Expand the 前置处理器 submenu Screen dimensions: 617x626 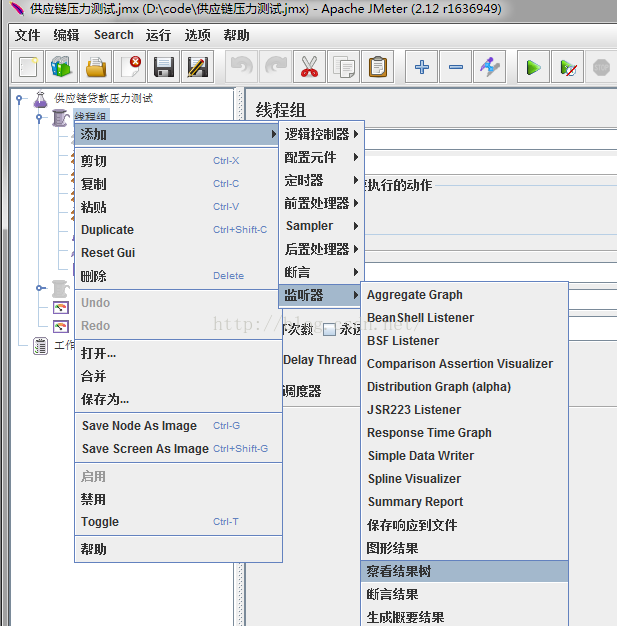321,203
